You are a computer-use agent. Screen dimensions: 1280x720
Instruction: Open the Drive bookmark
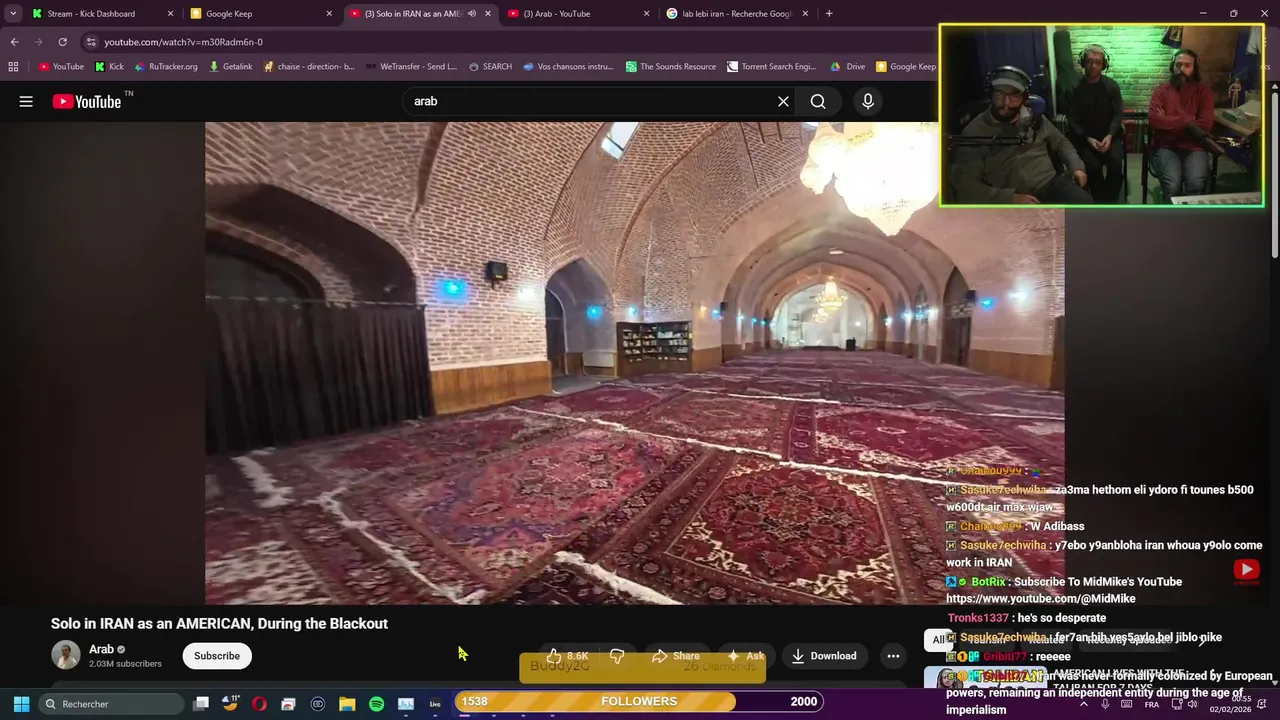point(848,67)
